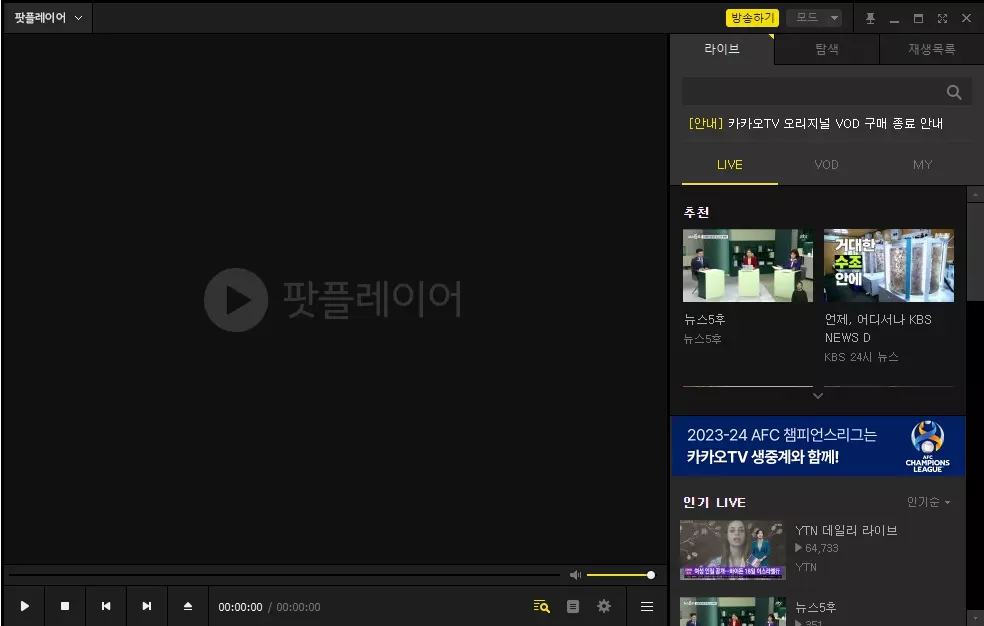Screen dimensions: 984x626
Task: Click the 뉴스5후 entry in 인기 LIVE list
Action: coord(815,607)
